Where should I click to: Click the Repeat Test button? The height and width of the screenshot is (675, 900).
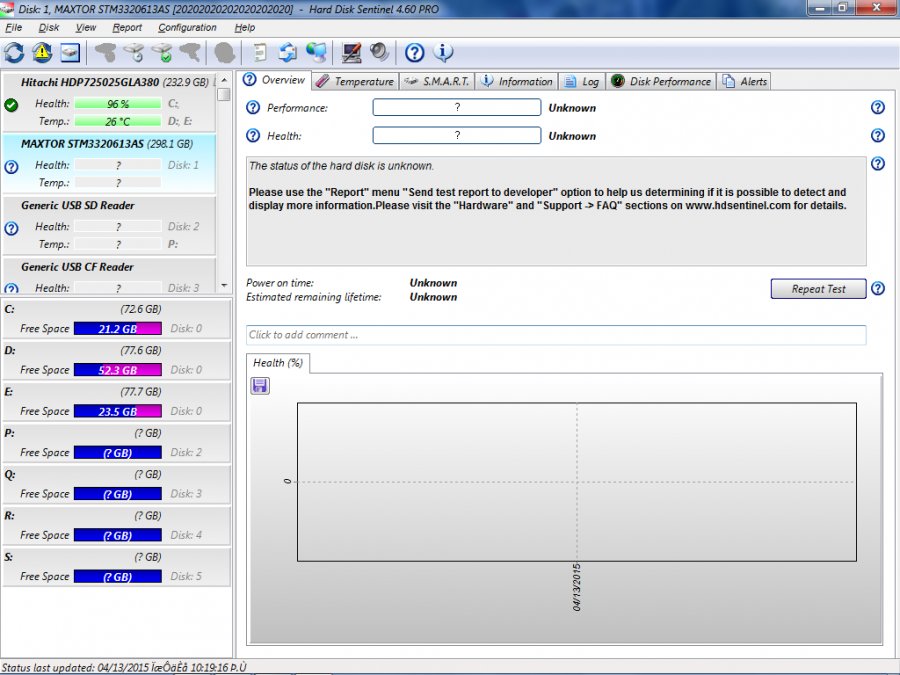click(x=818, y=289)
